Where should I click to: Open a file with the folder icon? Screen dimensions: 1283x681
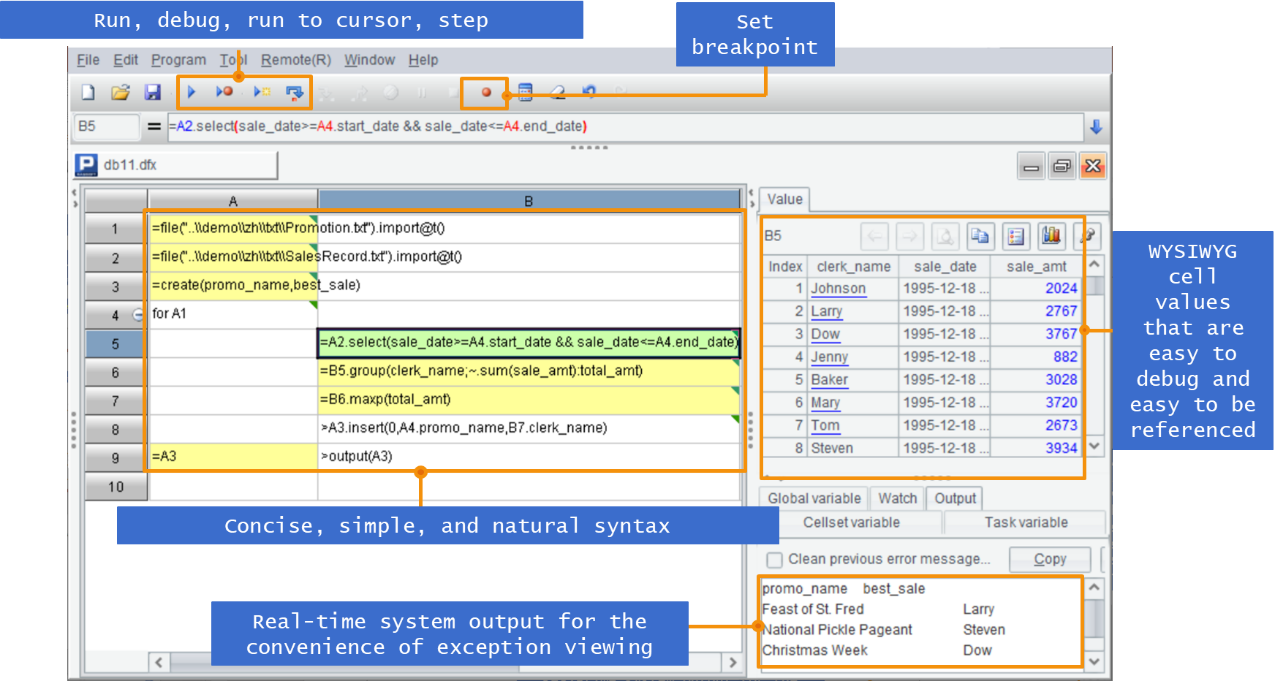pos(120,91)
